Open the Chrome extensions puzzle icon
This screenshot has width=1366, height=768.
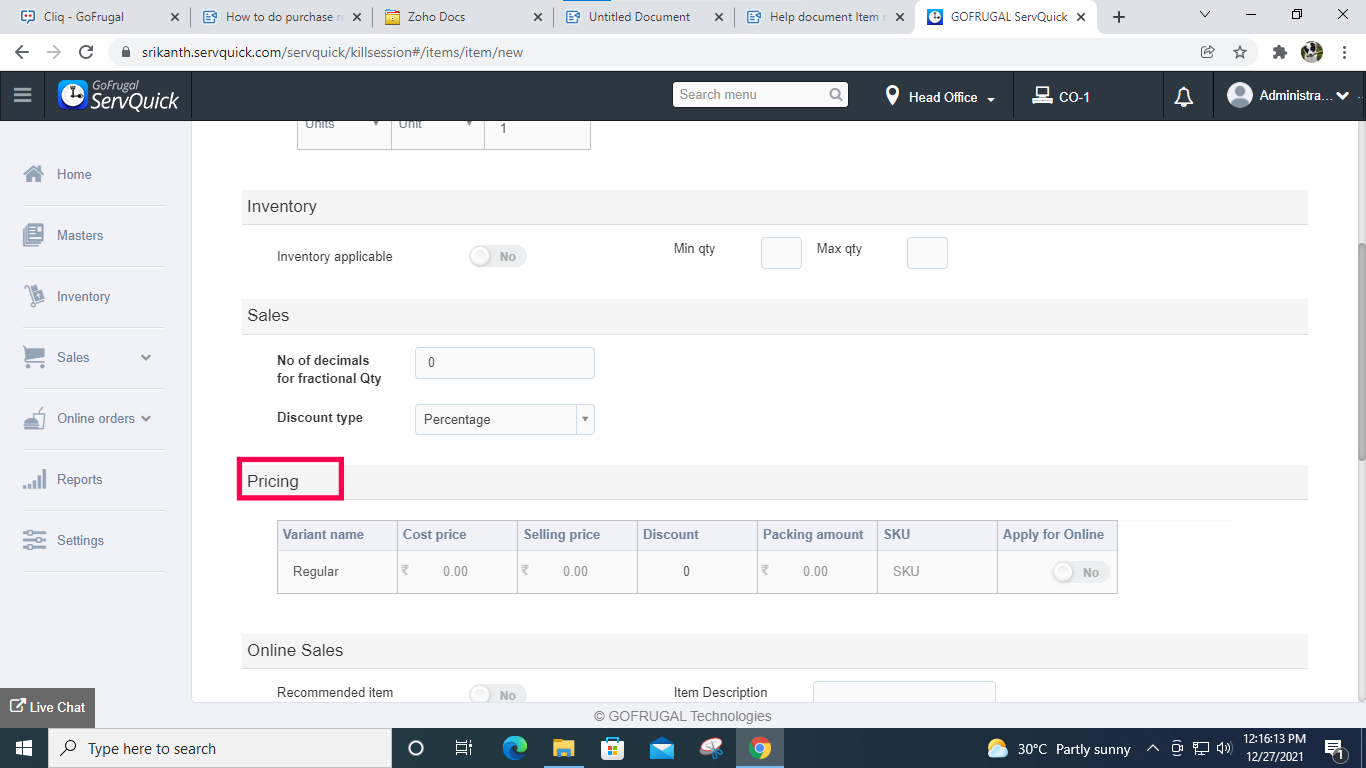click(x=1279, y=52)
